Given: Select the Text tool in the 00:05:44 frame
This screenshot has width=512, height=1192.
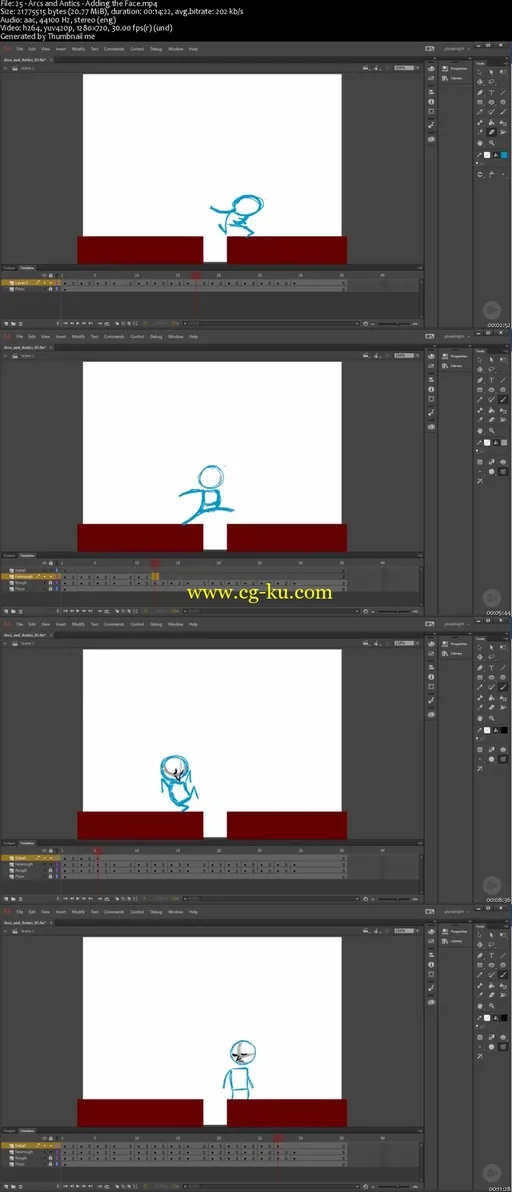Looking at the screenshot, I should pyautogui.click(x=491, y=380).
